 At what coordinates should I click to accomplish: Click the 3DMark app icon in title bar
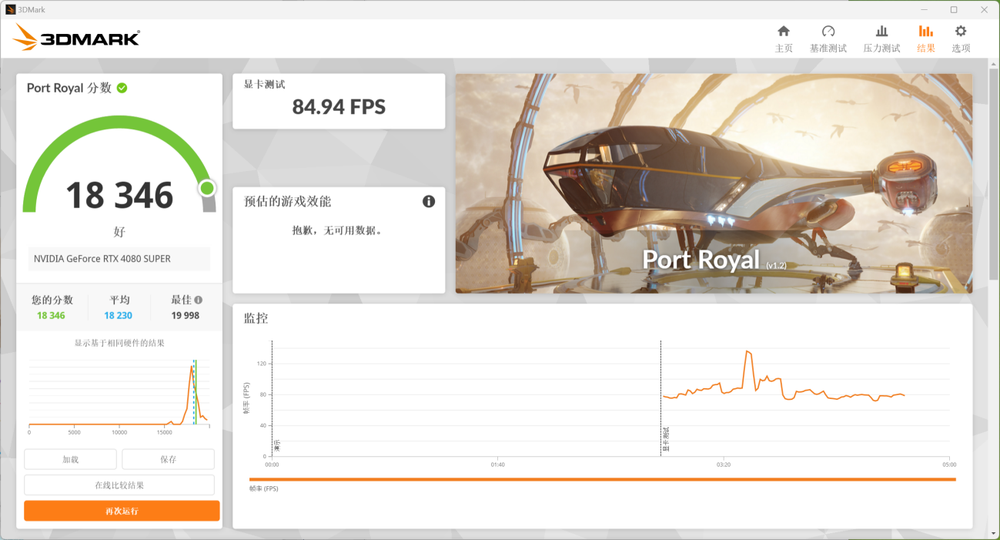coord(10,10)
